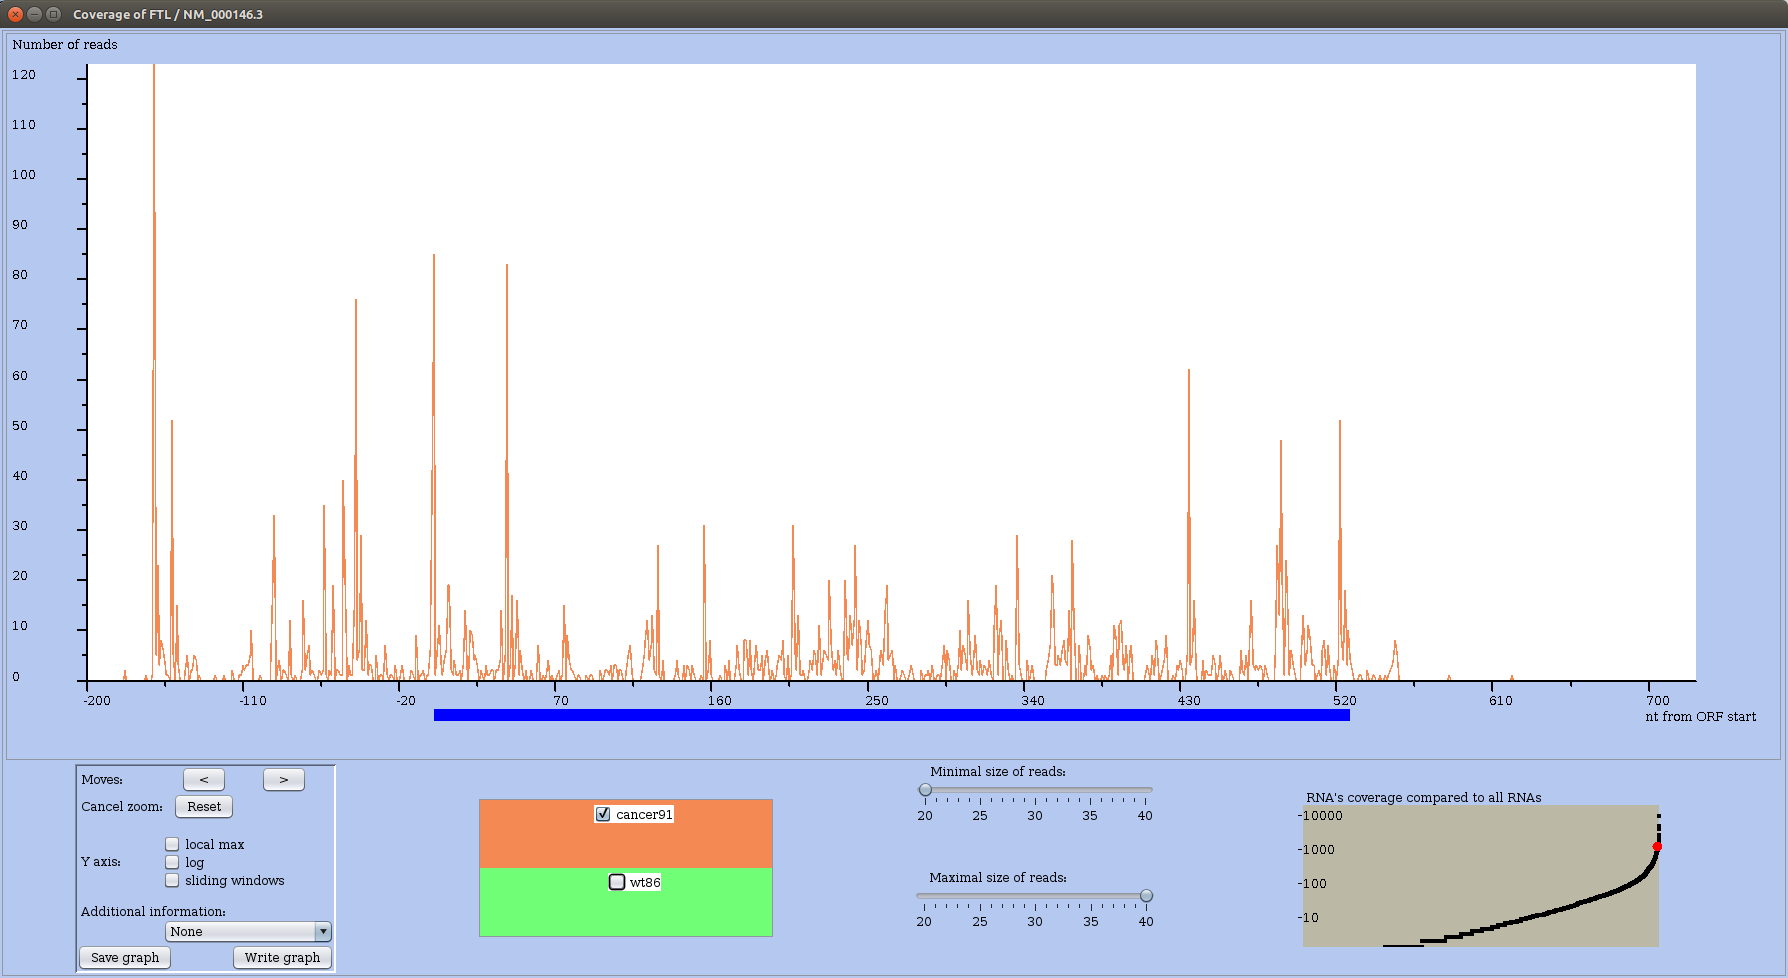
Task: Click the red dot on RNA coverage curve
Action: (x=1657, y=847)
